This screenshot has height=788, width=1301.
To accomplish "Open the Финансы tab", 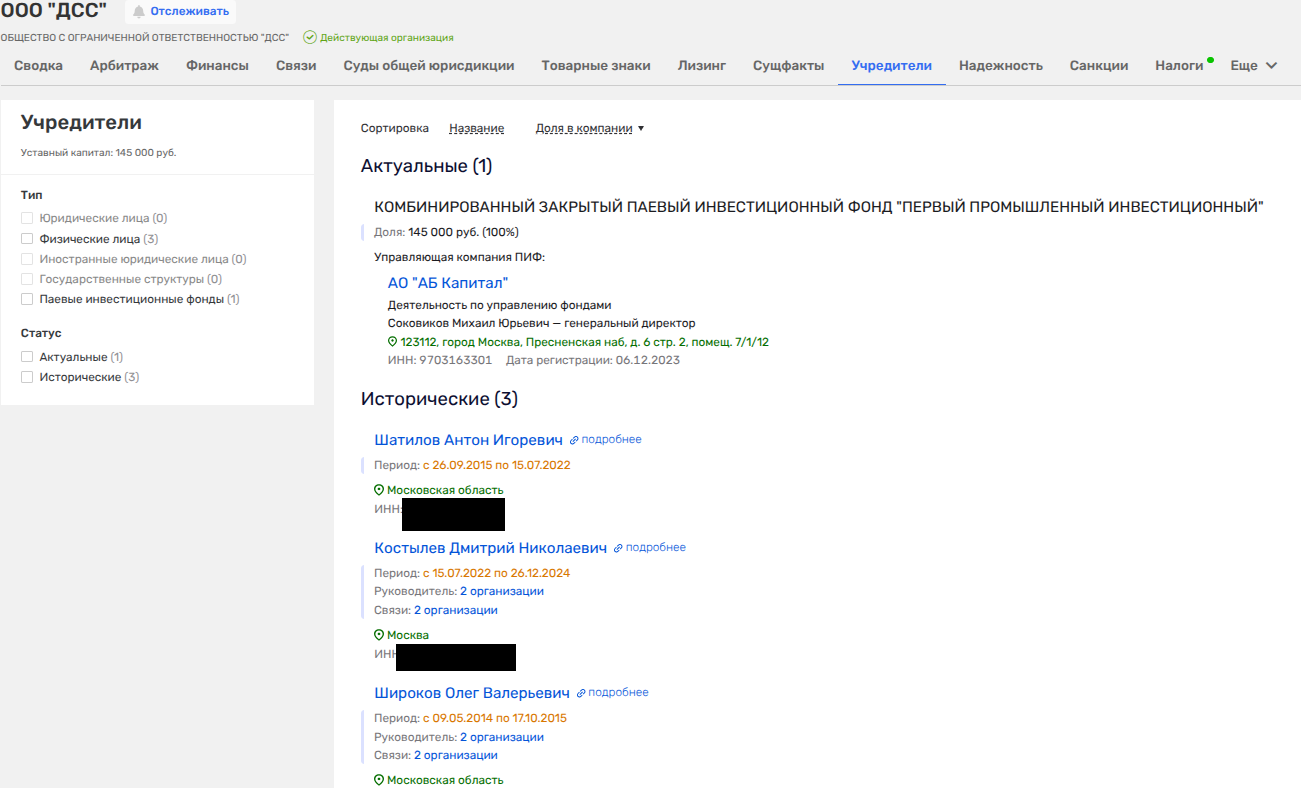I will point(217,66).
